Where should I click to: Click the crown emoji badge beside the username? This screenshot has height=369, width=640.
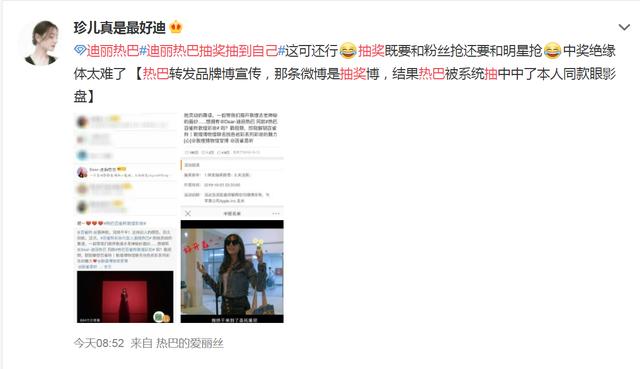(176, 27)
